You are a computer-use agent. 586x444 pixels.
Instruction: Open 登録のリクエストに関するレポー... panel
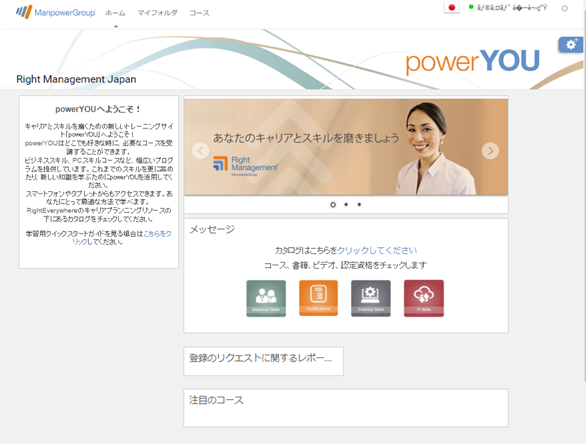pyautogui.click(x=263, y=361)
